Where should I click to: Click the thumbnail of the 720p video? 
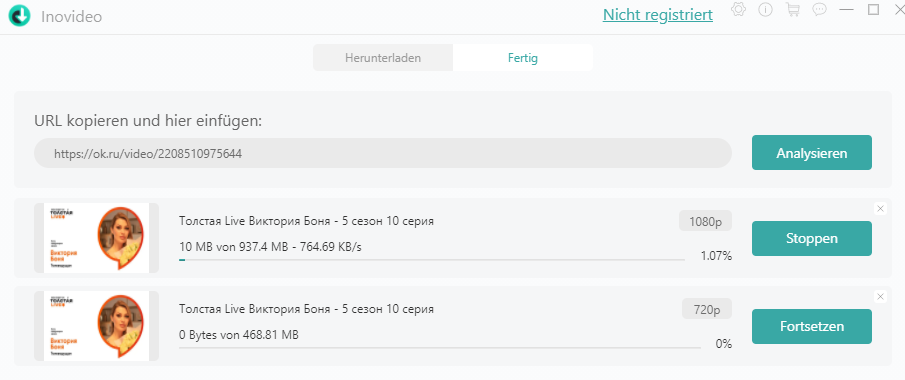(x=96, y=326)
